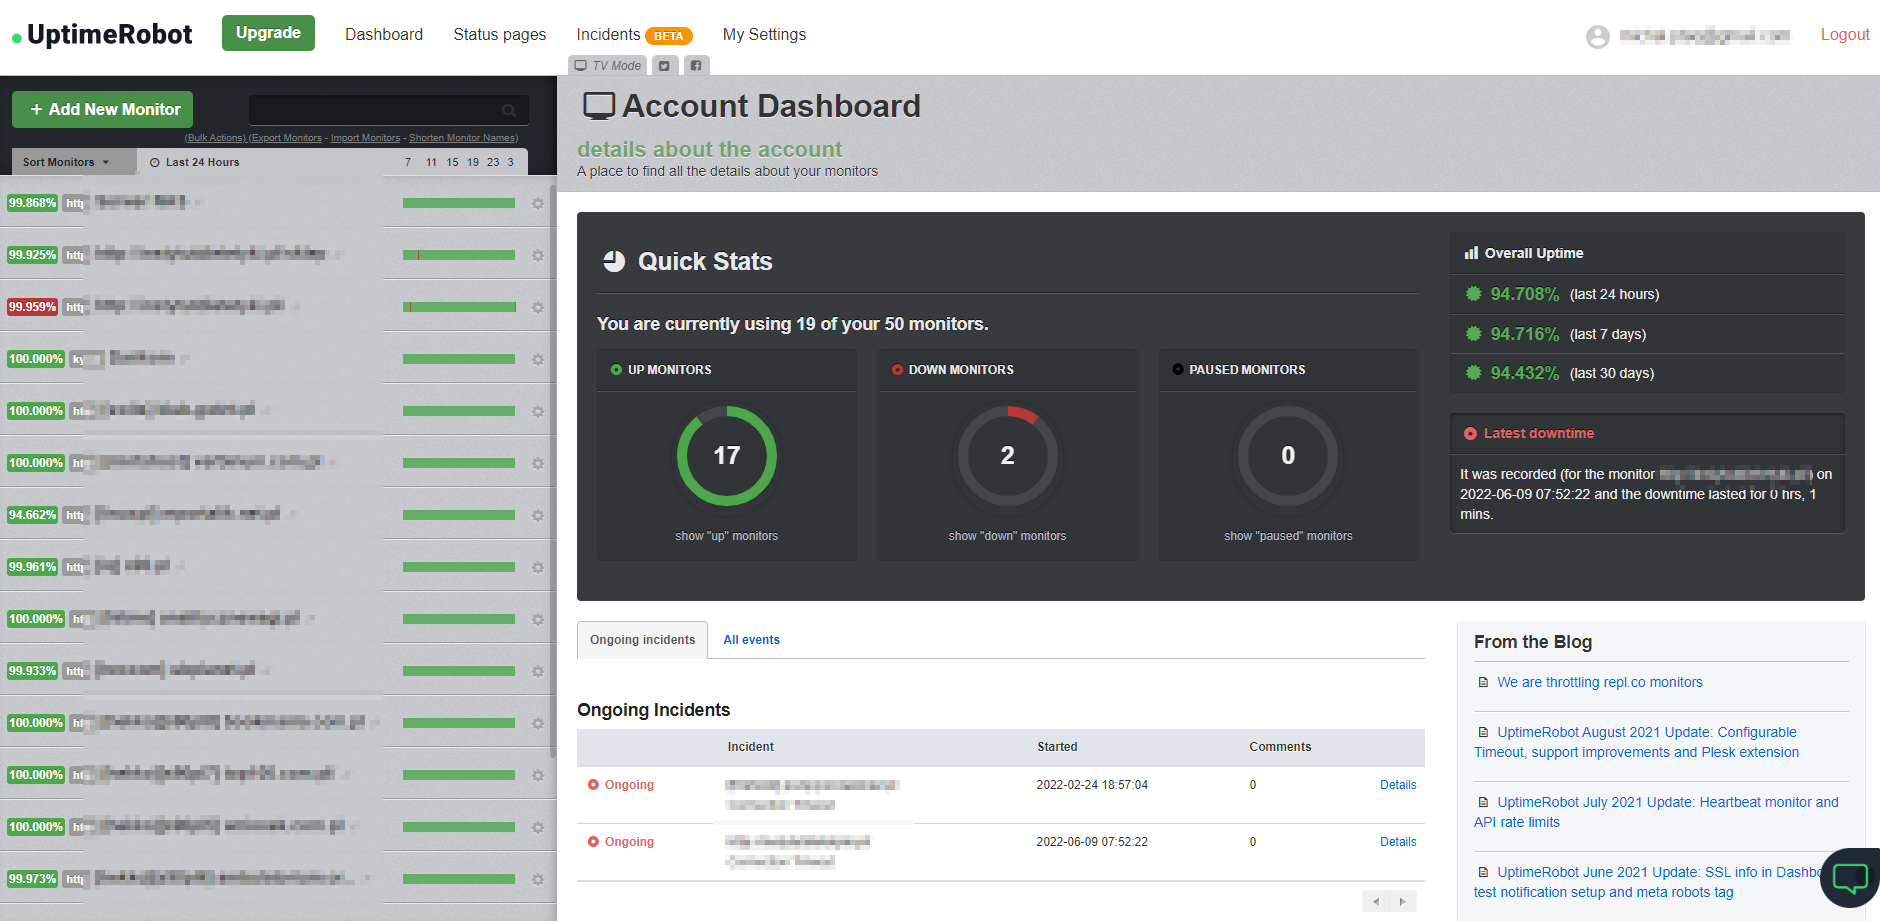Open settings gear for the 99.973% monitor

[x=538, y=879]
